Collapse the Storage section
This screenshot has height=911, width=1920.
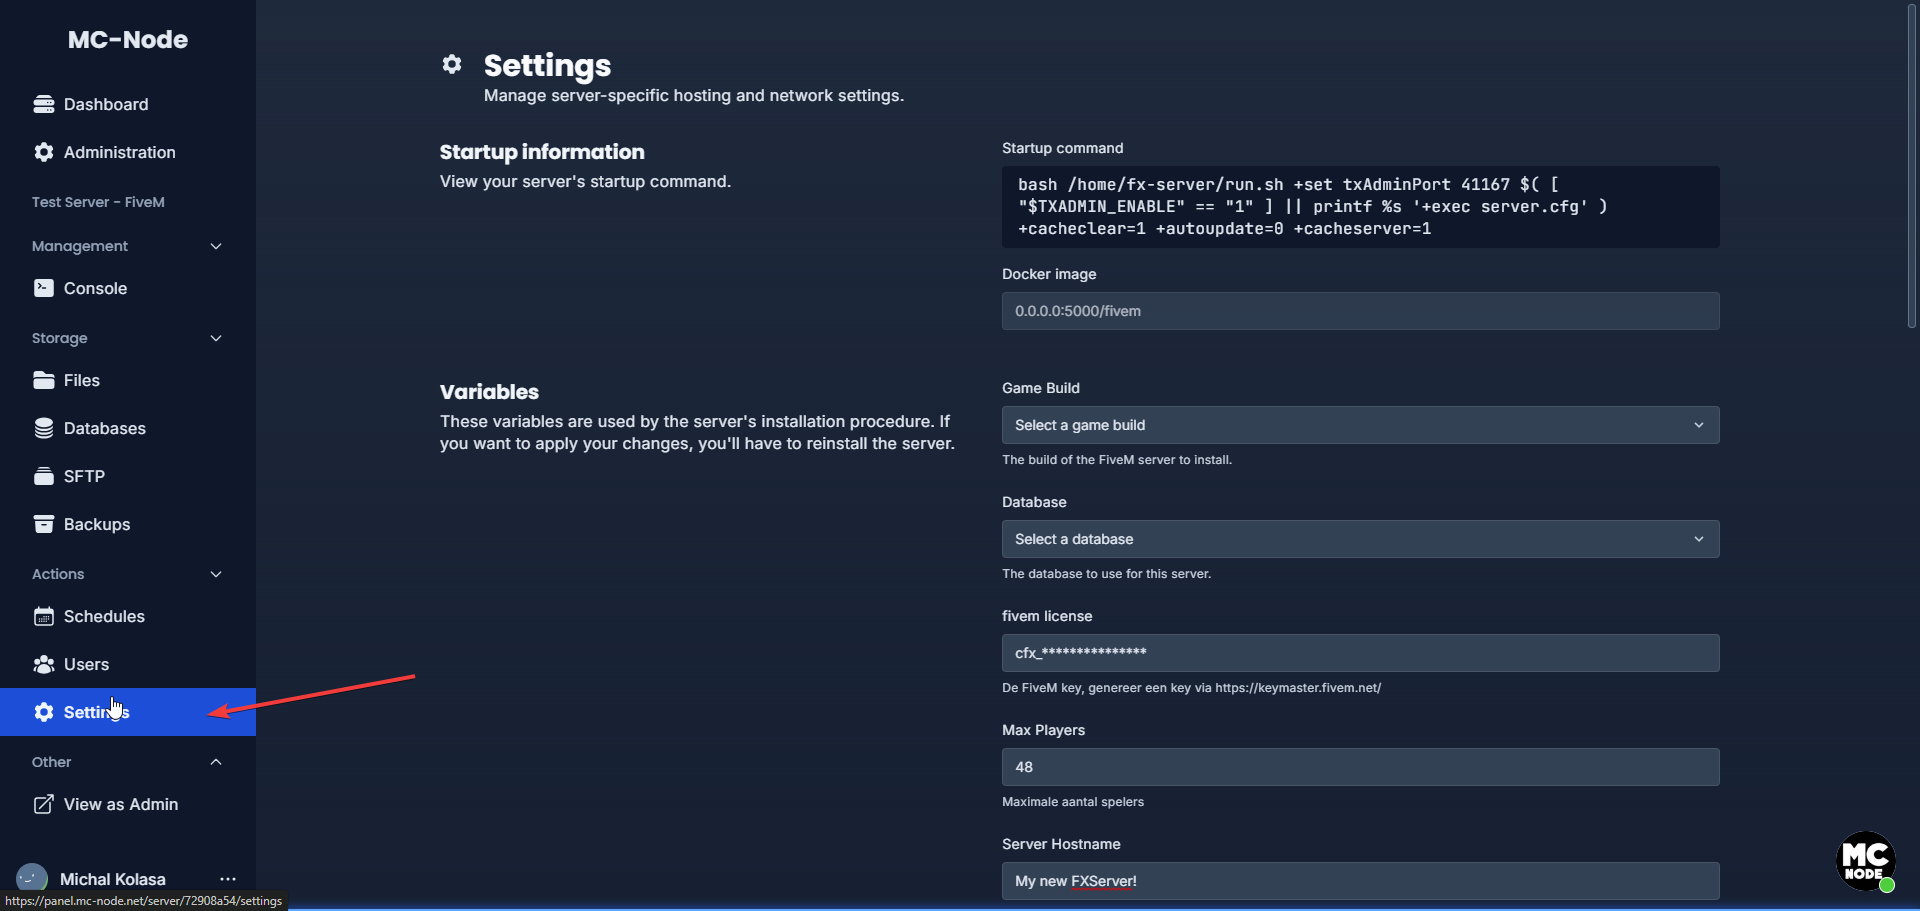(216, 338)
